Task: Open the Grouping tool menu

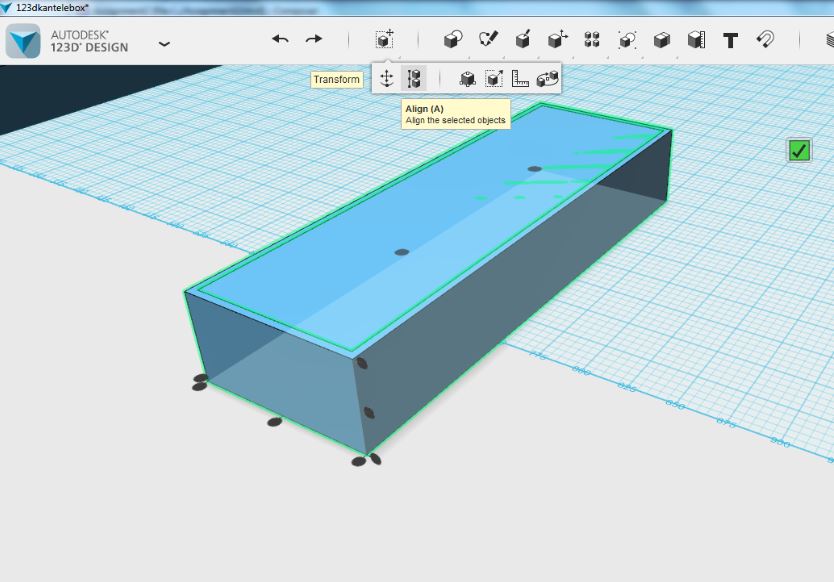Action: pyautogui.click(x=628, y=40)
